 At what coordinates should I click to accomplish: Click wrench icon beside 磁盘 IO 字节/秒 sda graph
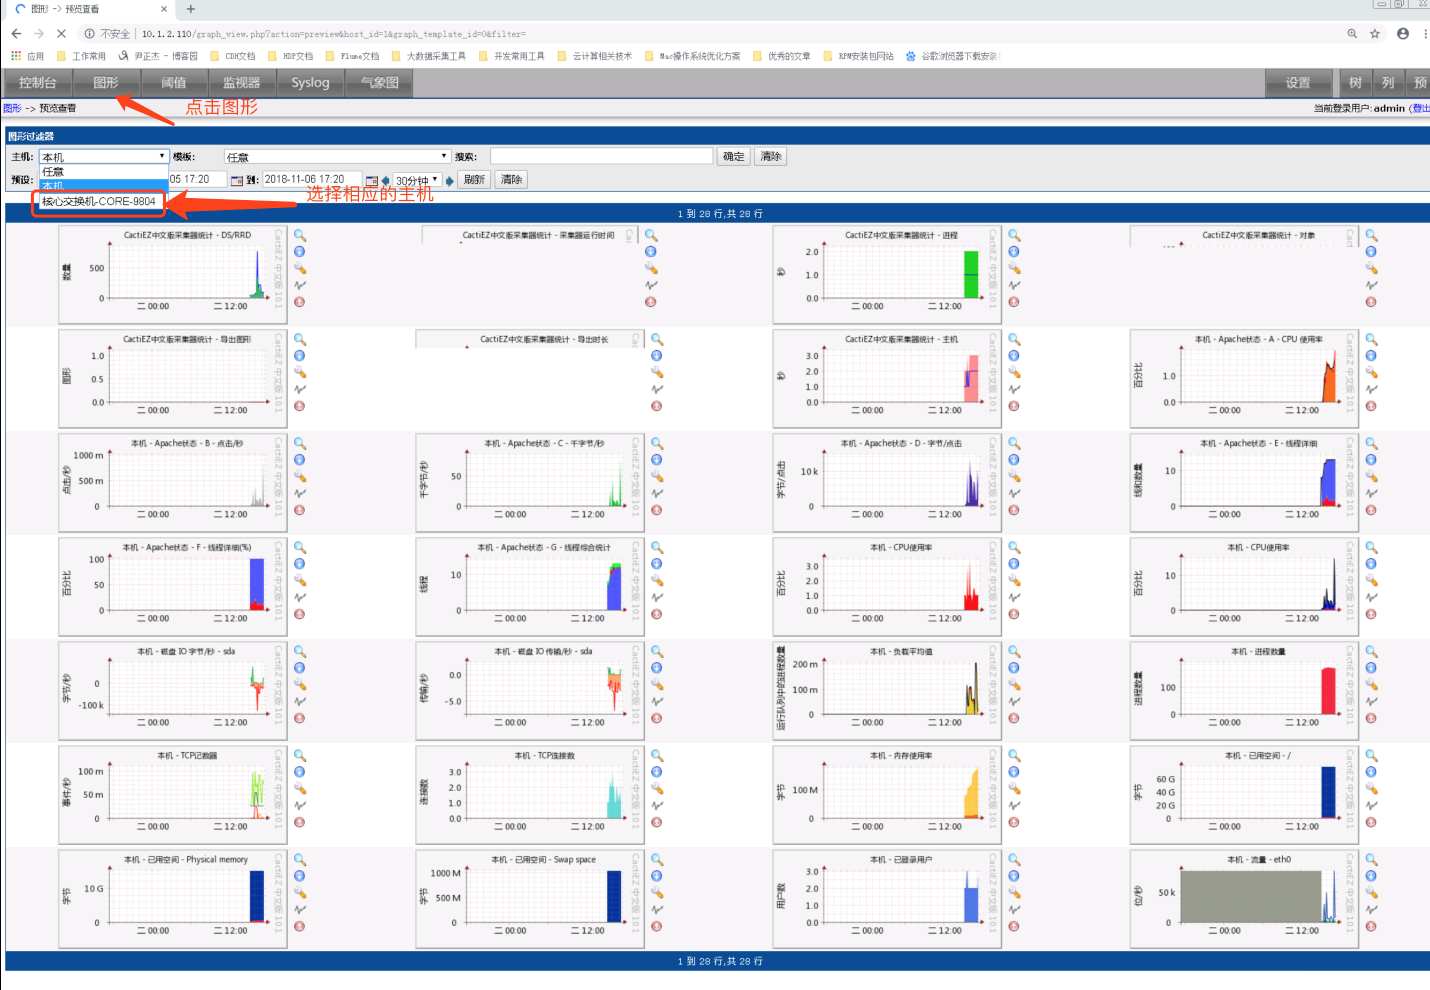(x=299, y=684)
